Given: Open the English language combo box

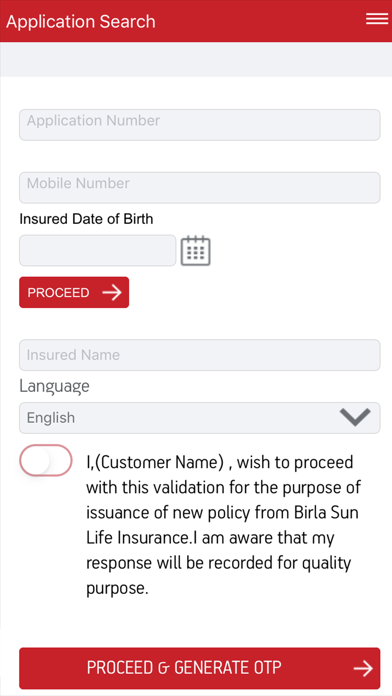Looking at the screenshot, I should tap(200, 418).
